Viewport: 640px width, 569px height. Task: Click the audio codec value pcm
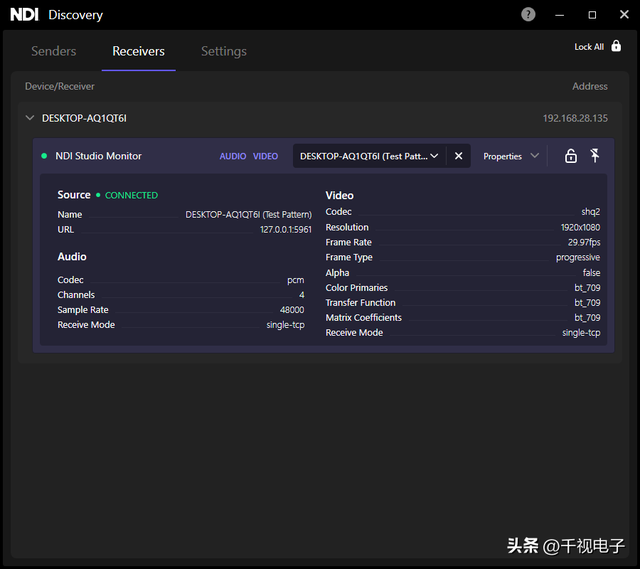tap(296, 280)
